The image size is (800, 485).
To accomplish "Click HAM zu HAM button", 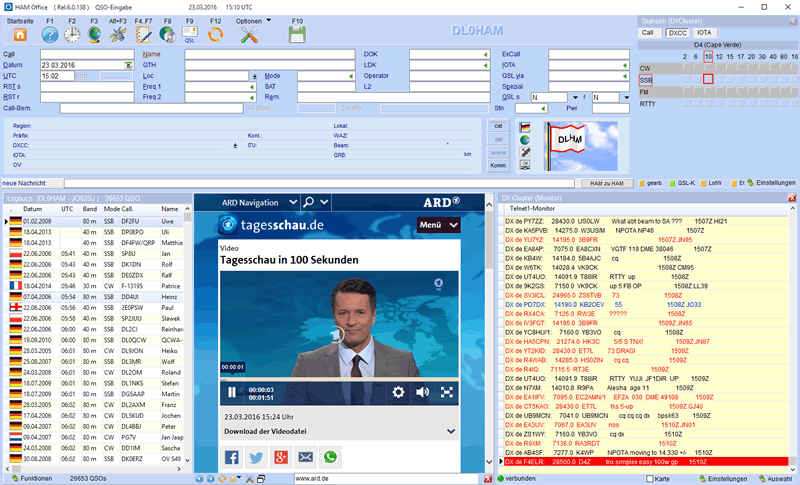I will click(607, 183).
